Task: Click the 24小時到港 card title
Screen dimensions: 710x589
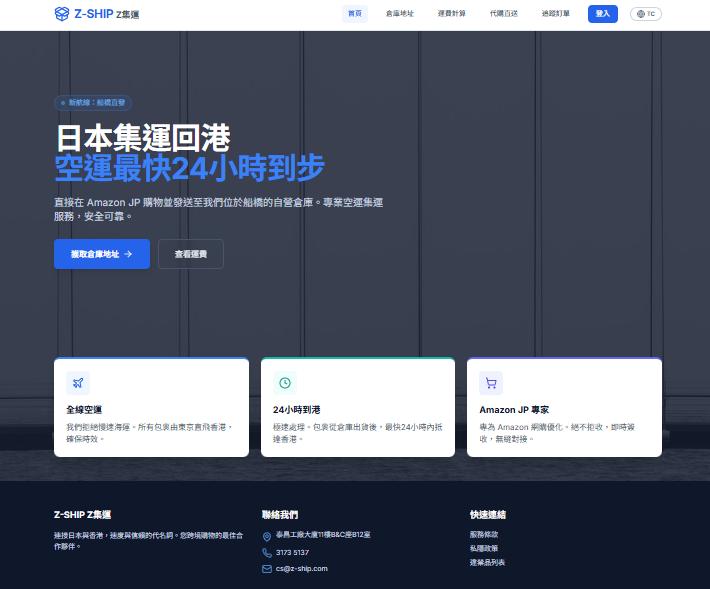Action: [297, 410]
